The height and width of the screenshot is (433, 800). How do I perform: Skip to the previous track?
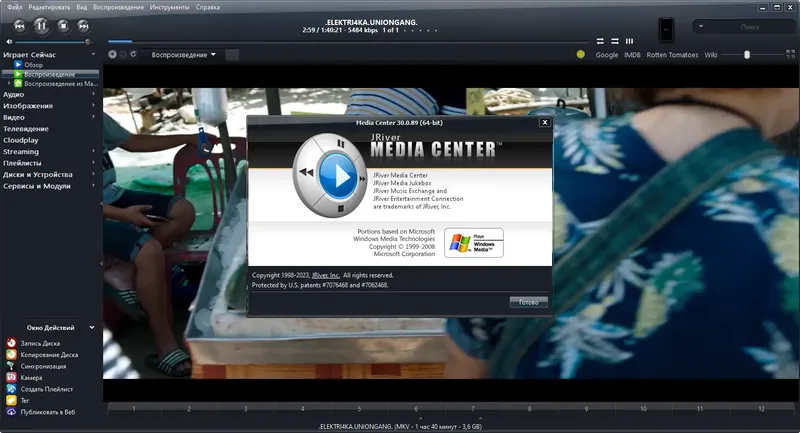(x=19, y=26)
